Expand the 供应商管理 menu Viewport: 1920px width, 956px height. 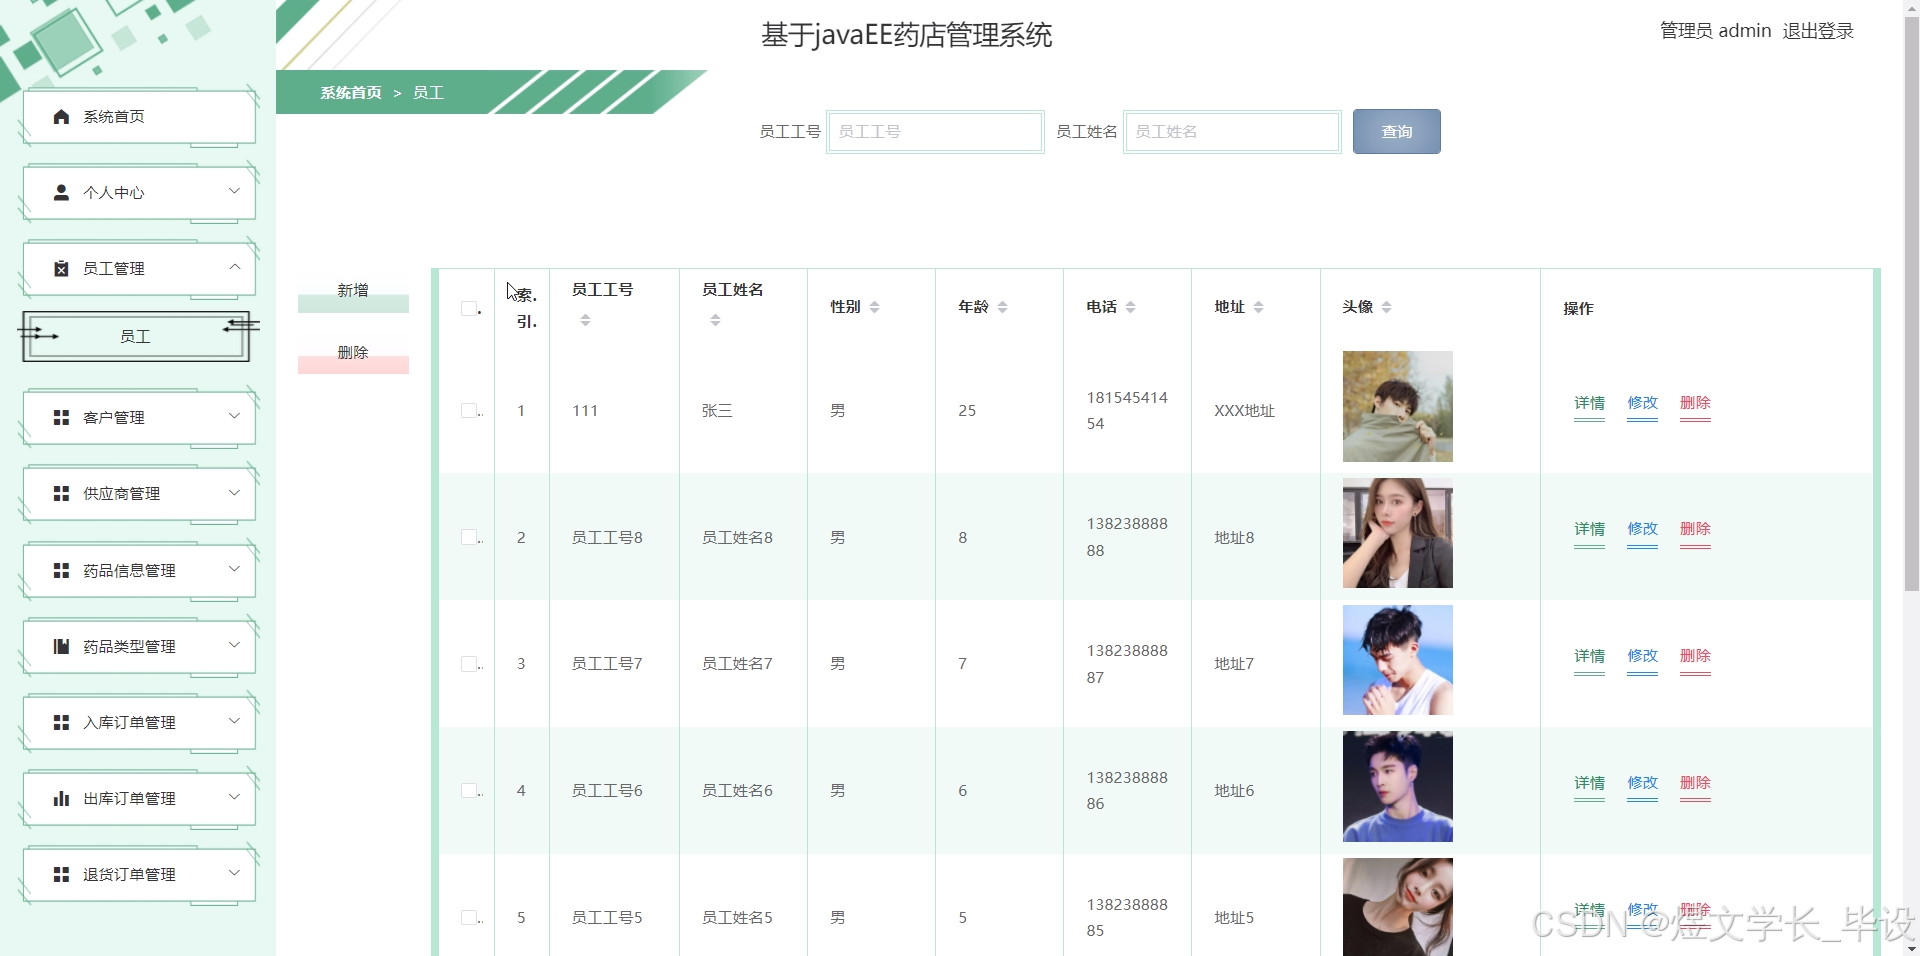pos(235,493)
